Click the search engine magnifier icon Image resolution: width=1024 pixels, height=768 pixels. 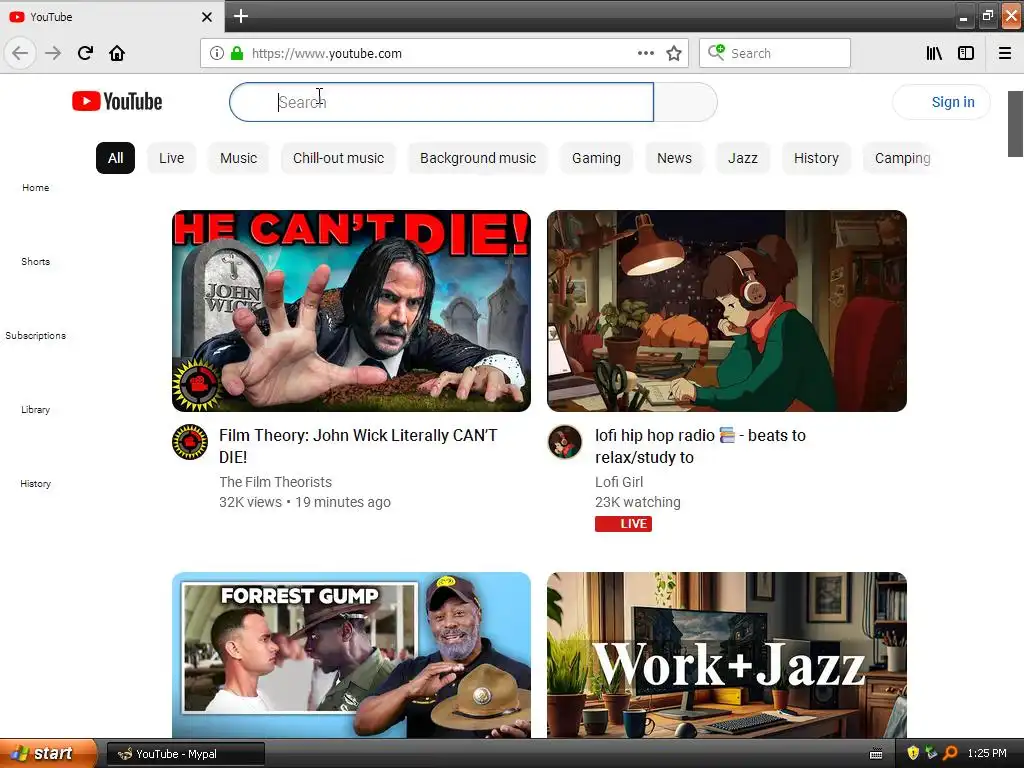(x=716, y=52)
